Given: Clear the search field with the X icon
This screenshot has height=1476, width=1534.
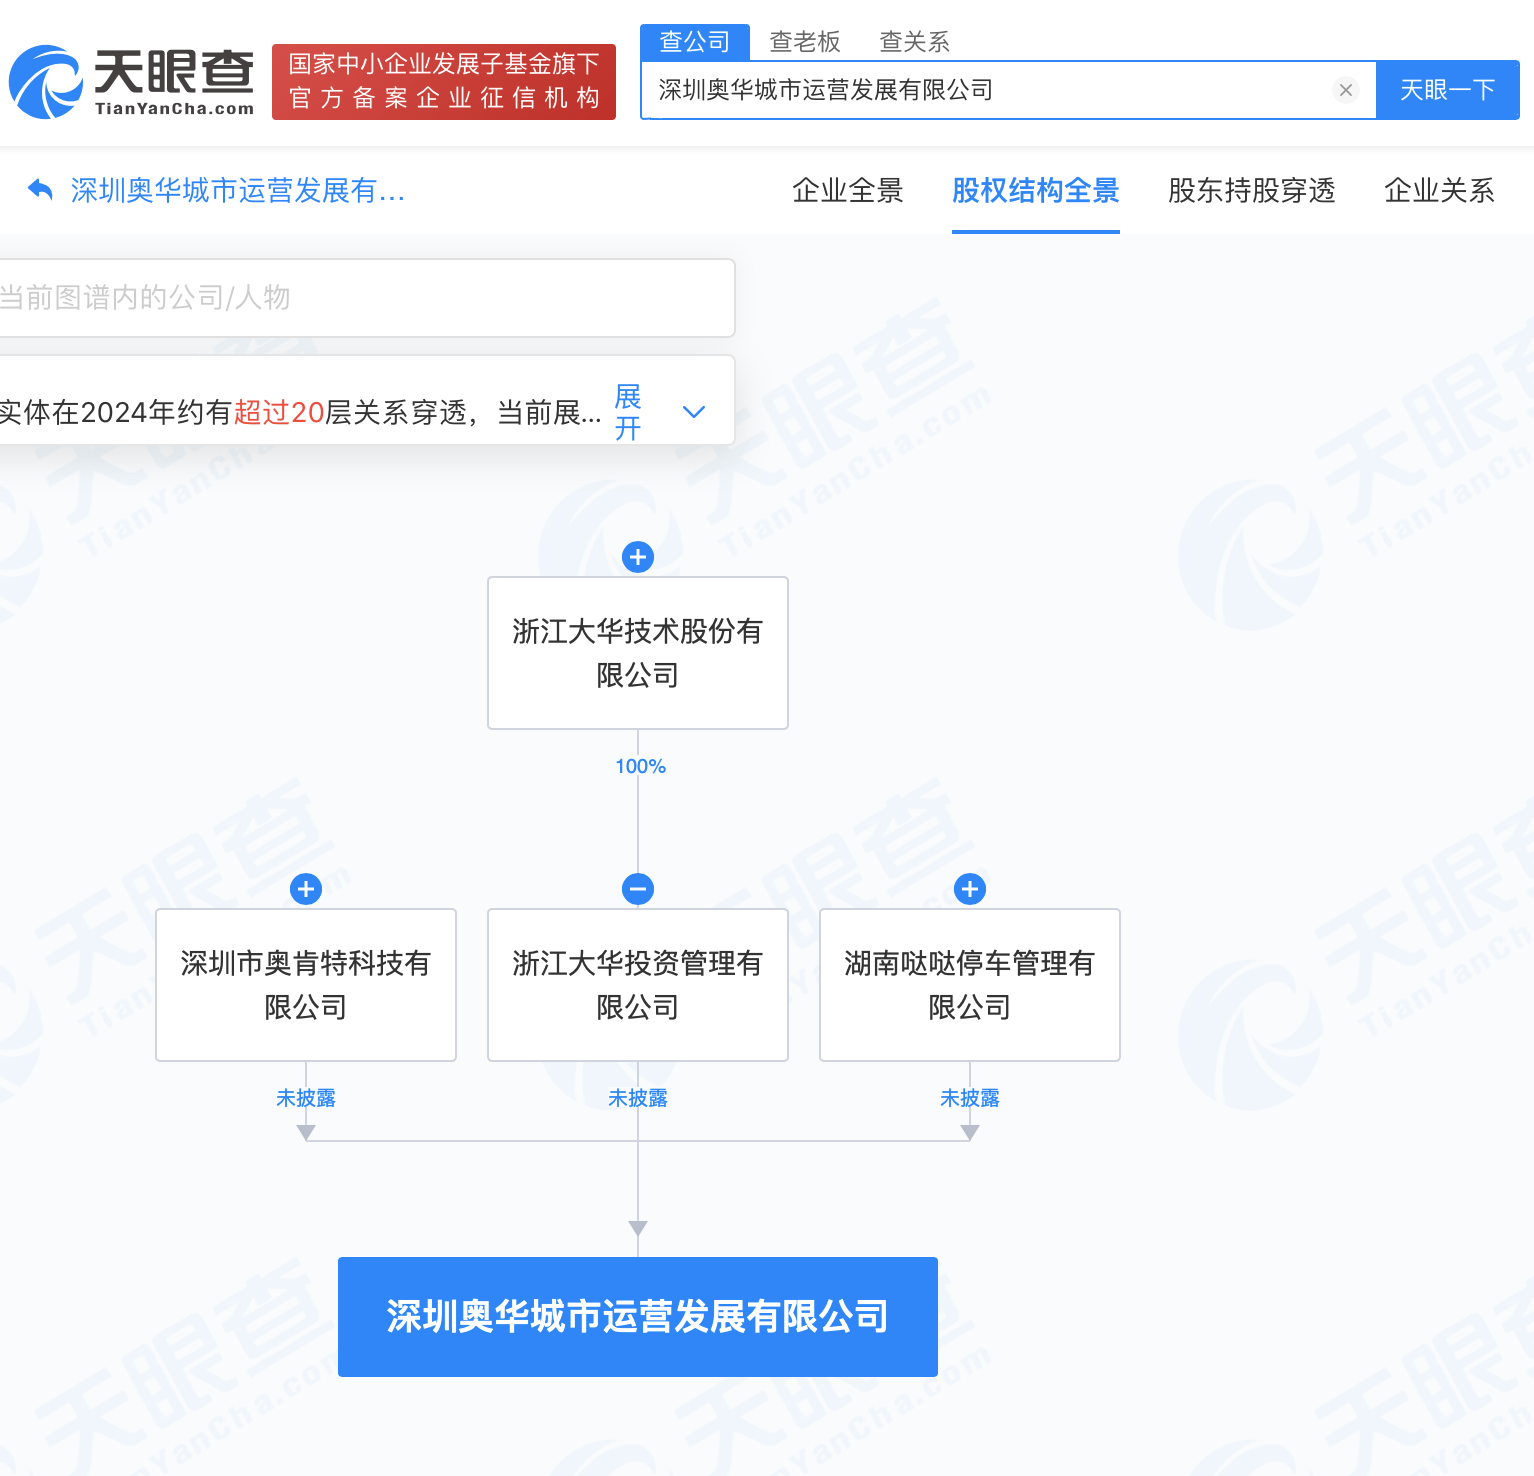Looking at the screenshot, I should (x=1346, y=90).
